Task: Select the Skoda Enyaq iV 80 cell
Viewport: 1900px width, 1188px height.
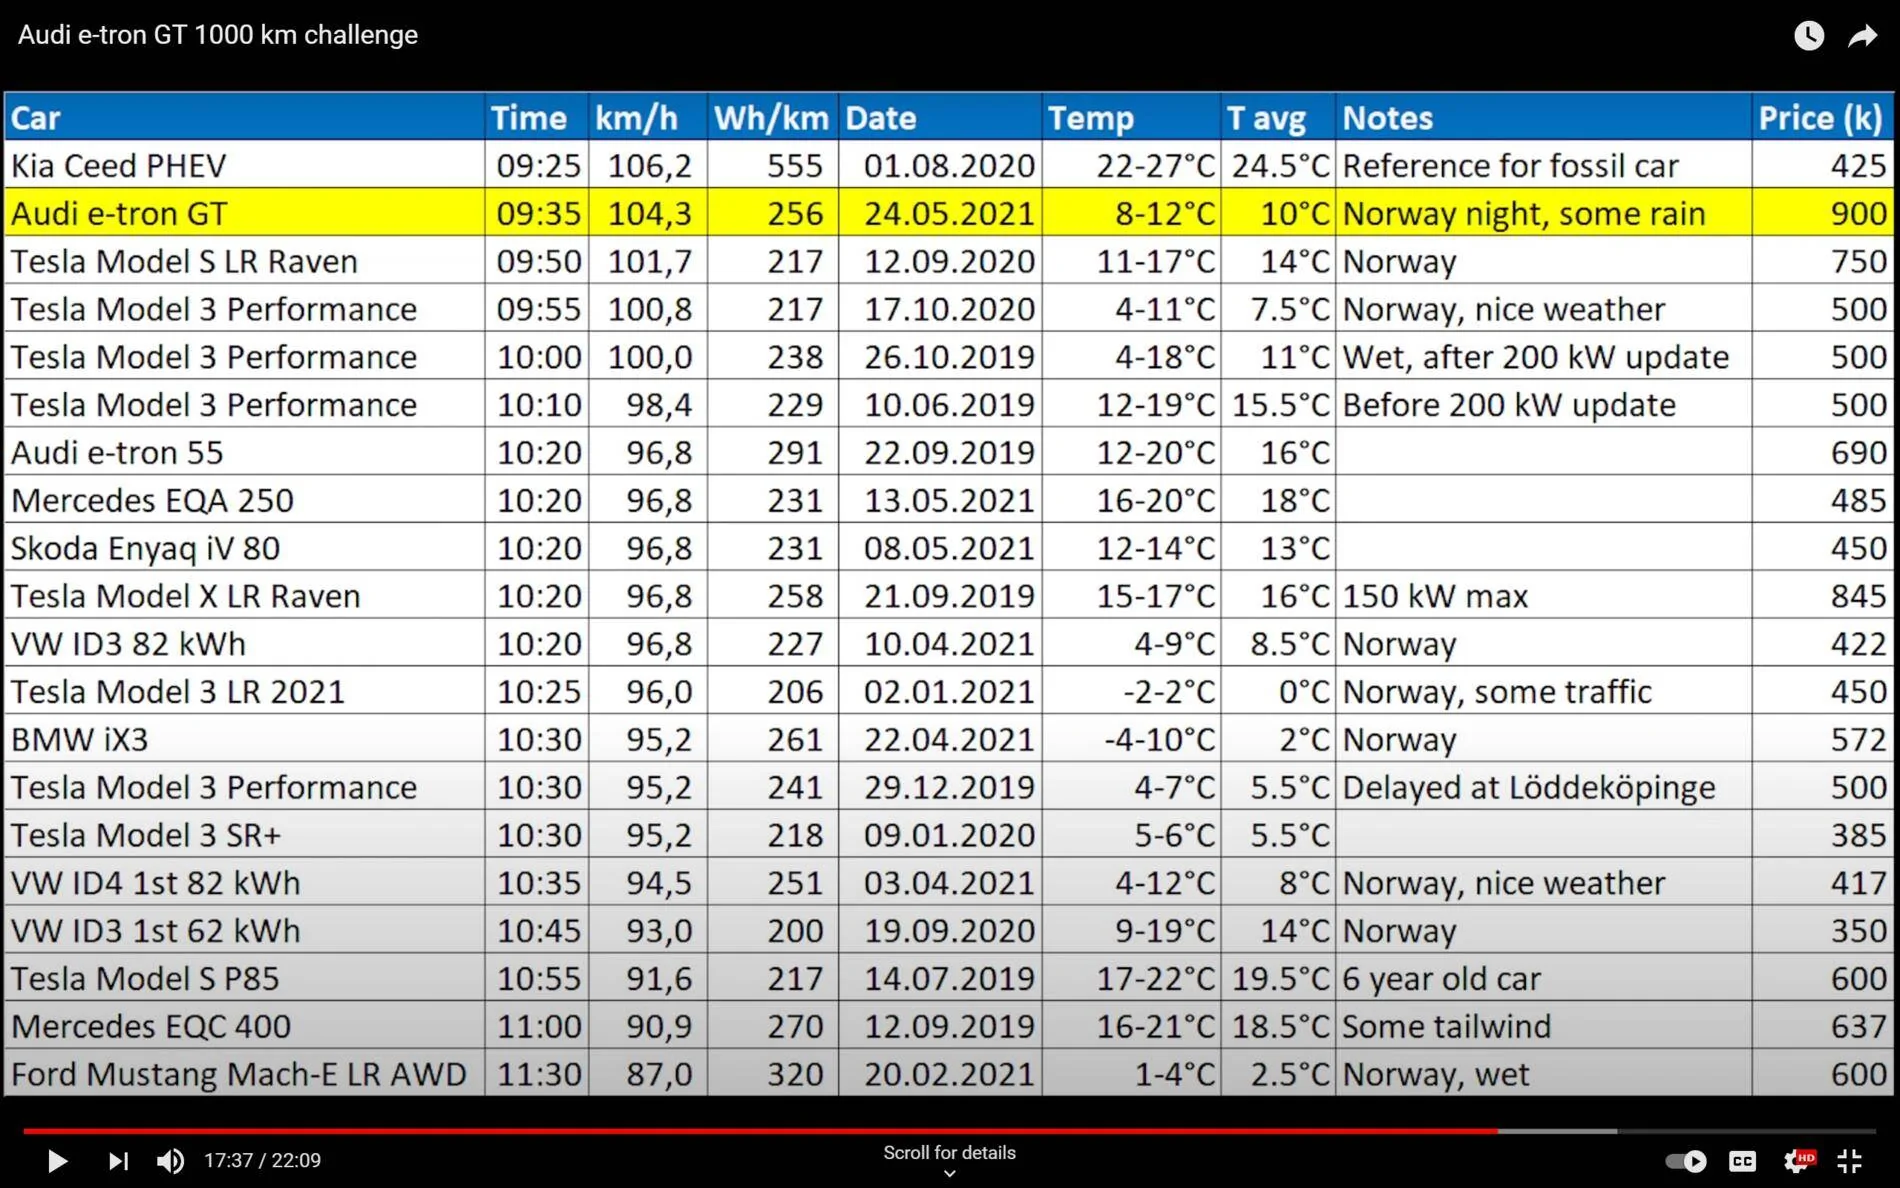Action: (x=245, y=548)
